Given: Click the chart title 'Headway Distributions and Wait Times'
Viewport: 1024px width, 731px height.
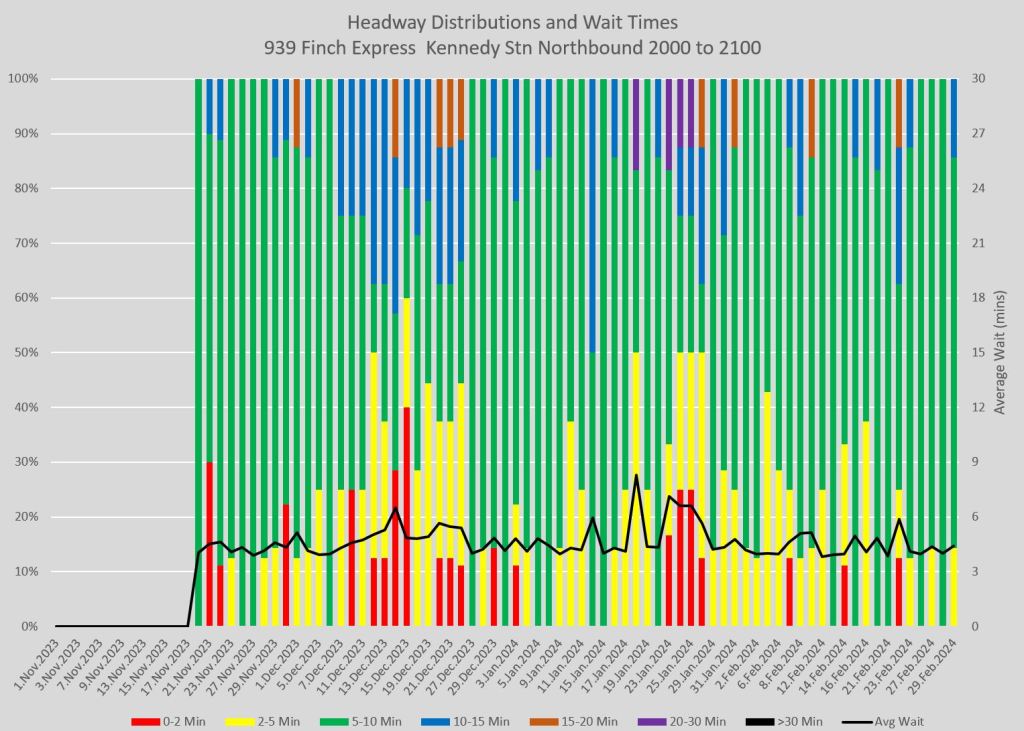Looking at the screenshot, I should pos(511,22).
